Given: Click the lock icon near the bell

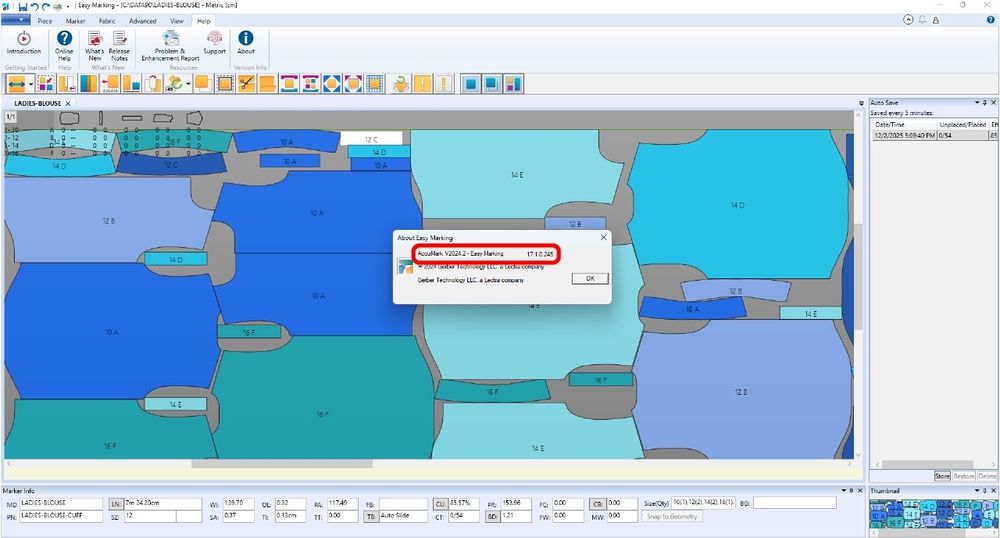Looking at the screenshot, I should [x=936, y=20].
